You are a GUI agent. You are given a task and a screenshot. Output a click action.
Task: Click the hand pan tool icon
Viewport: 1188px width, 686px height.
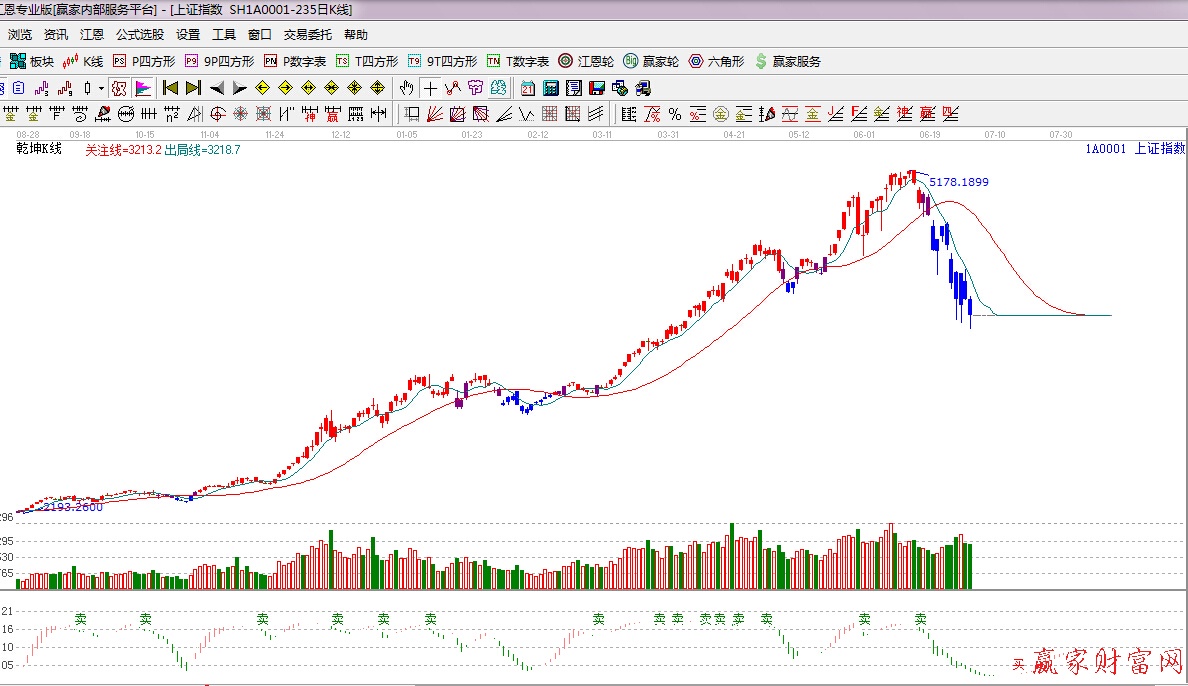point(407,88)
